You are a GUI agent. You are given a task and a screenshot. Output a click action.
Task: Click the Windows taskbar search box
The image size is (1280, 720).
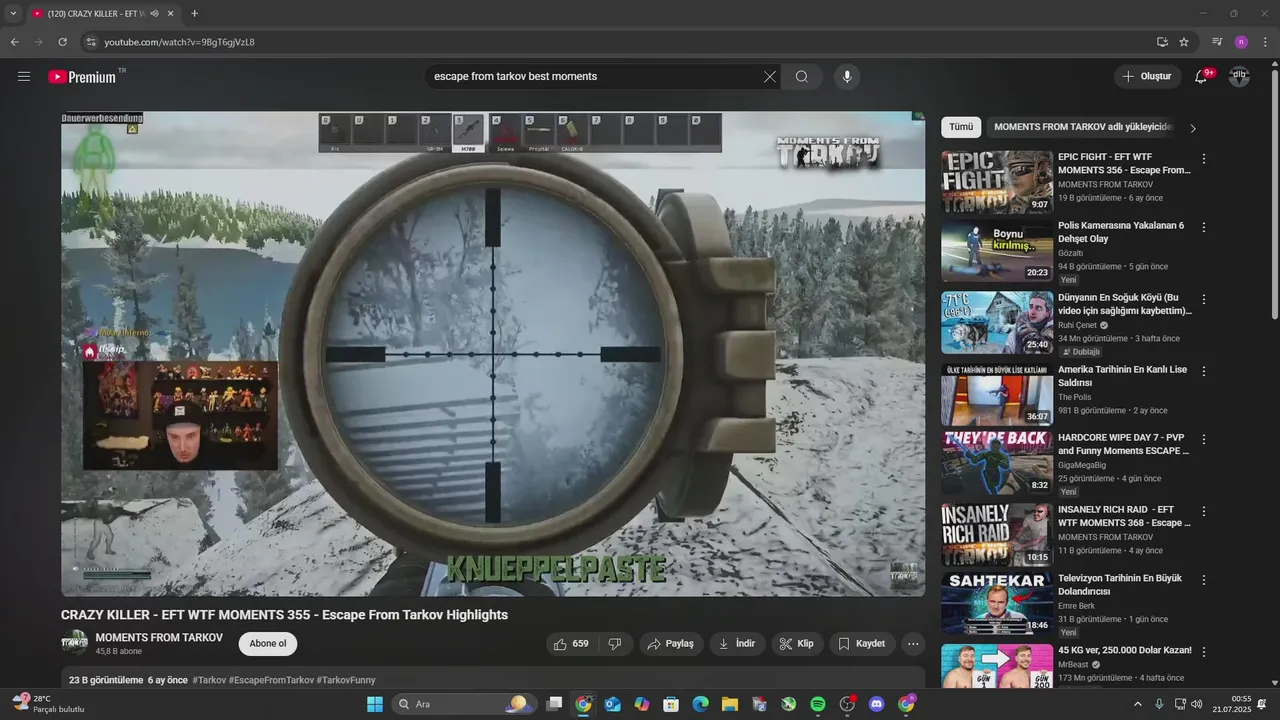[x=465, y=704]
